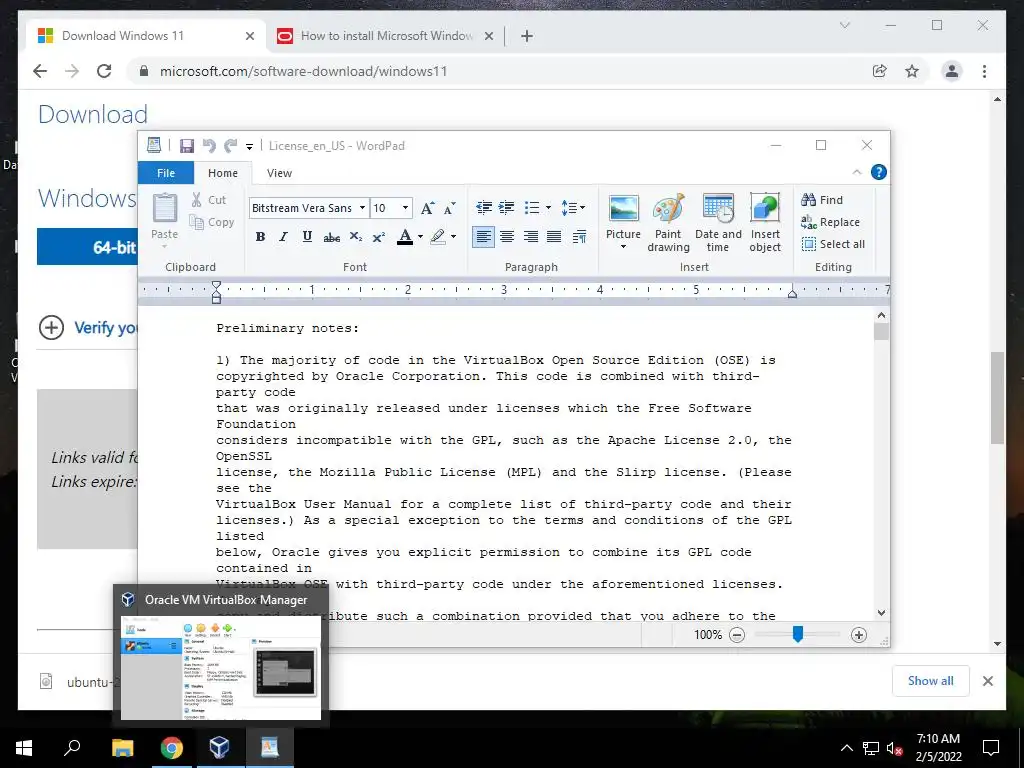The width and height of the screenshot is (1024, 768).
Task: Click the zoom out minus button
Action: click(x=737, y=635)
